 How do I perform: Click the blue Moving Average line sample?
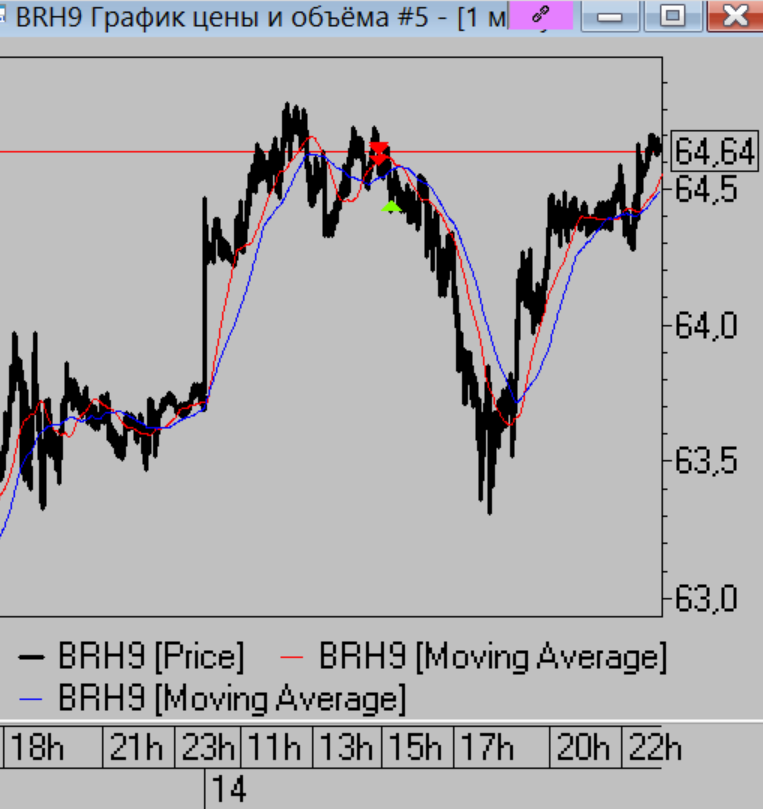[x=33, y=696]
